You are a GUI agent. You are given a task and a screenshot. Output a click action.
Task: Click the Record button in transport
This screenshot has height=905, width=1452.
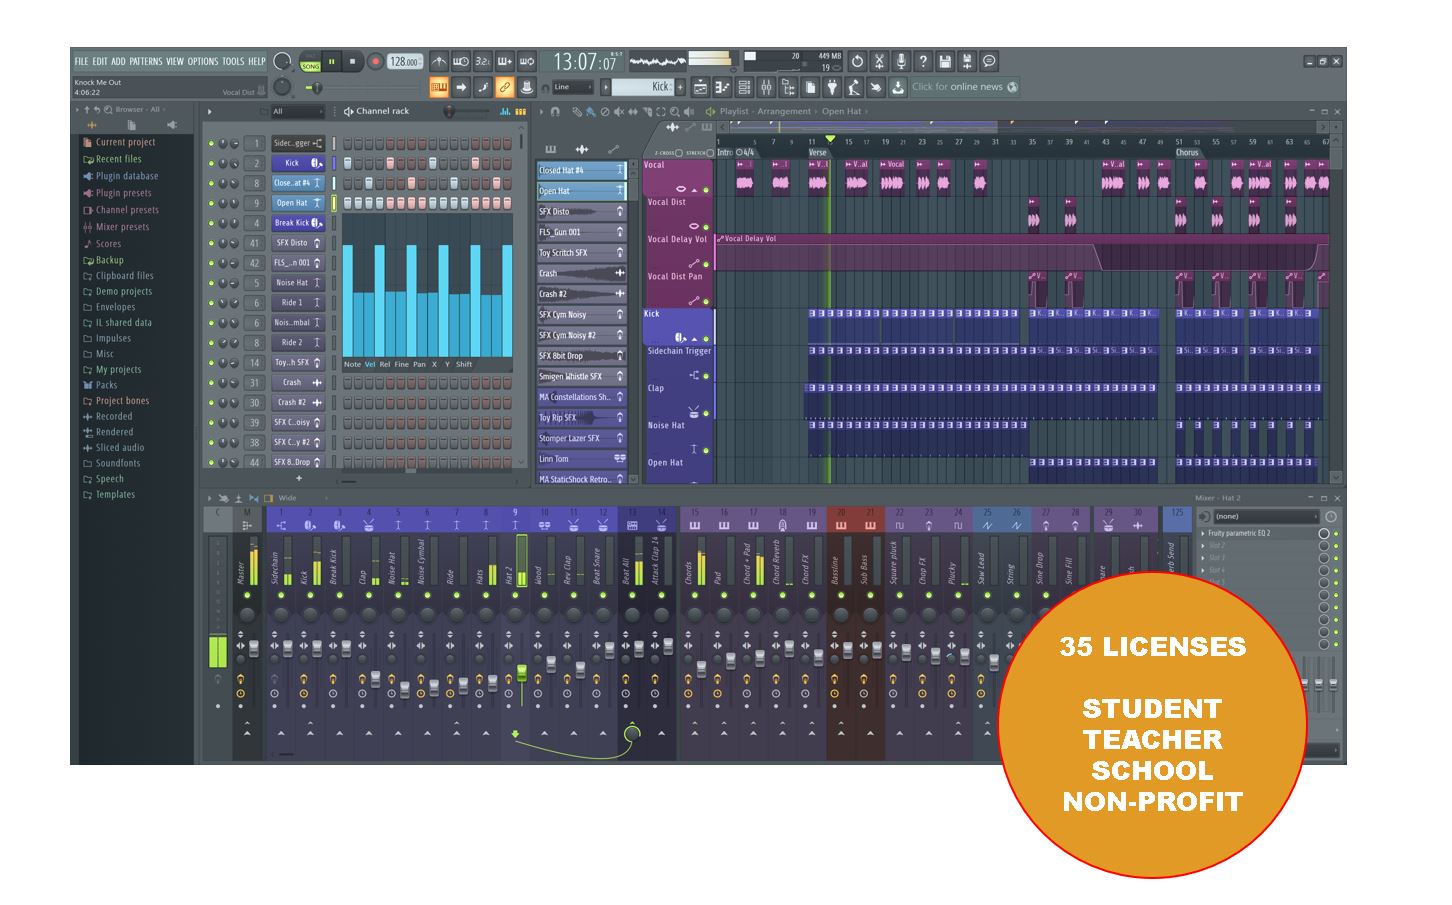pos(375,62)
